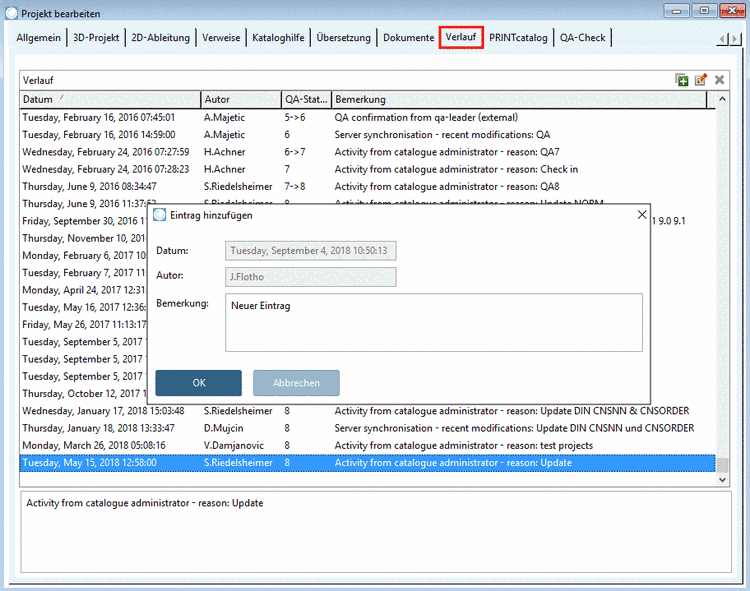The width and height of the screenshot is (750, 591).
Task: Select the June 9, 2016 08:34:47 entry
Action: pos(367,186)
